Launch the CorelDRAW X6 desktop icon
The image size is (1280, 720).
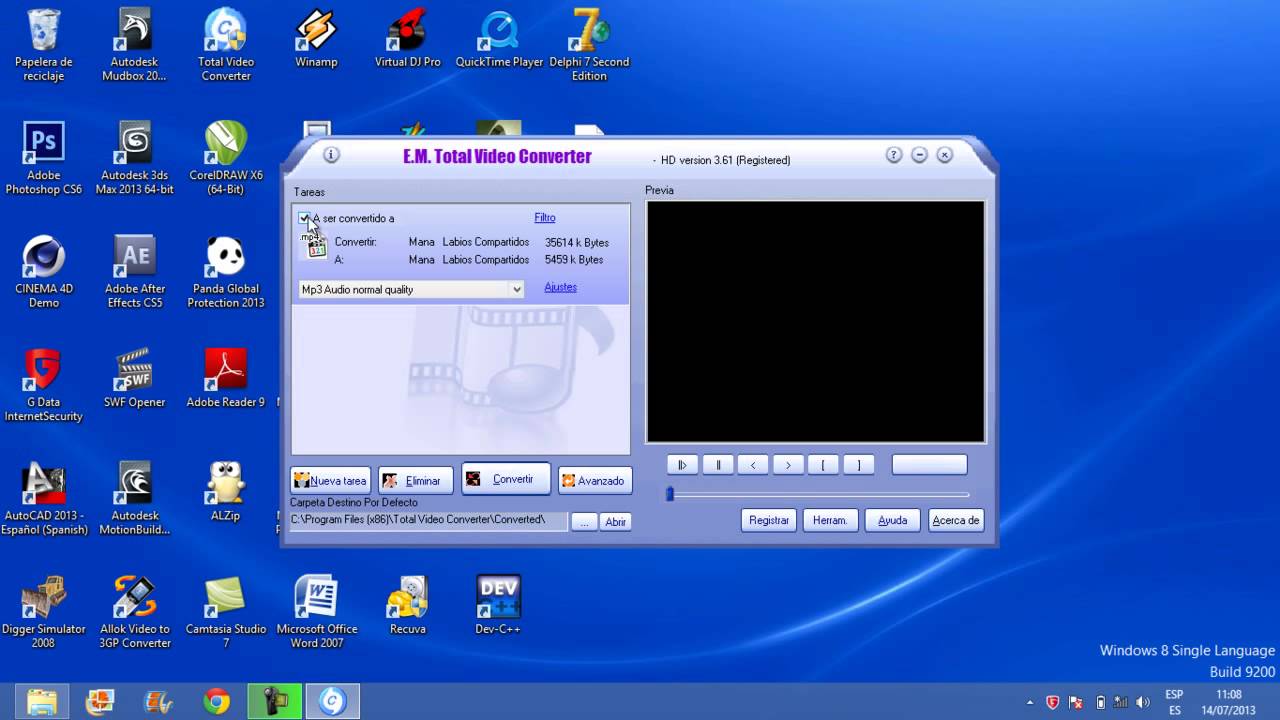point(226,159)
